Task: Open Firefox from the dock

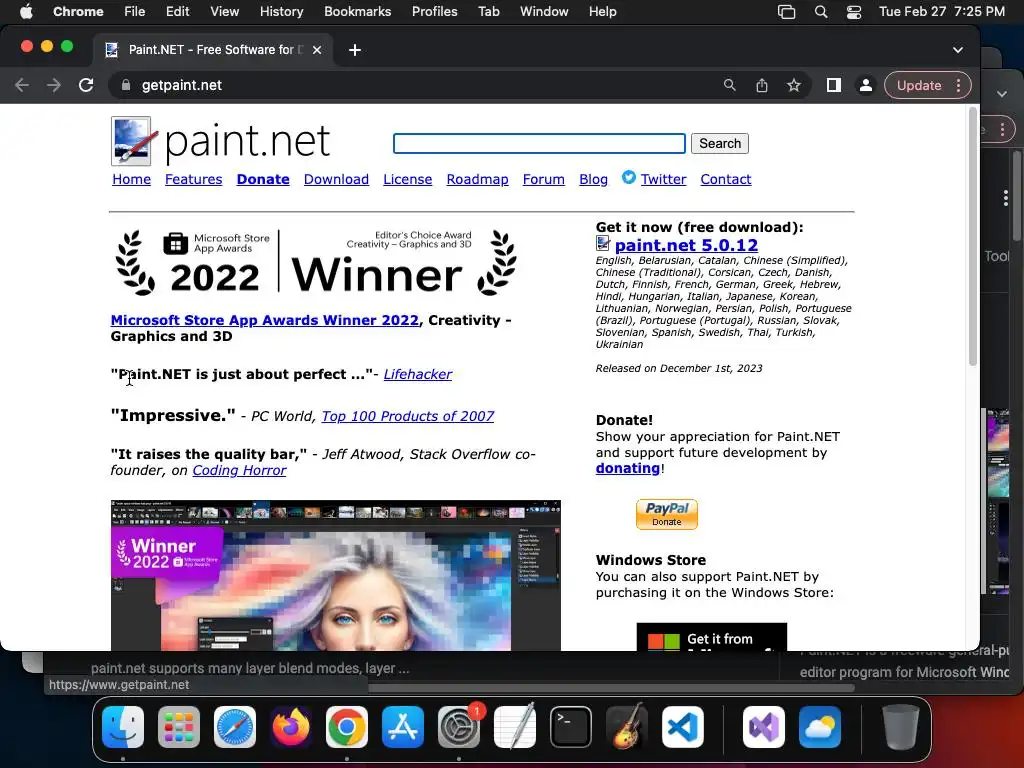Action: click(291, 727)
